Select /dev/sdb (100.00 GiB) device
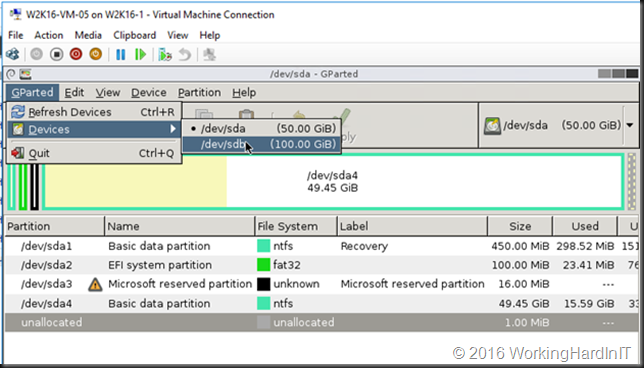The width and height of the screenshot is (644, 368). pyautogui.click(x=262, y=144)
